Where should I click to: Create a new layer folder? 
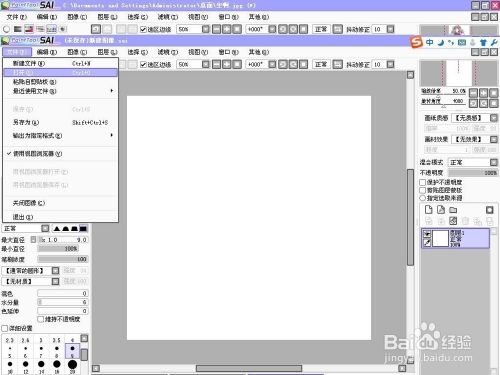click(x=453, y=210)
